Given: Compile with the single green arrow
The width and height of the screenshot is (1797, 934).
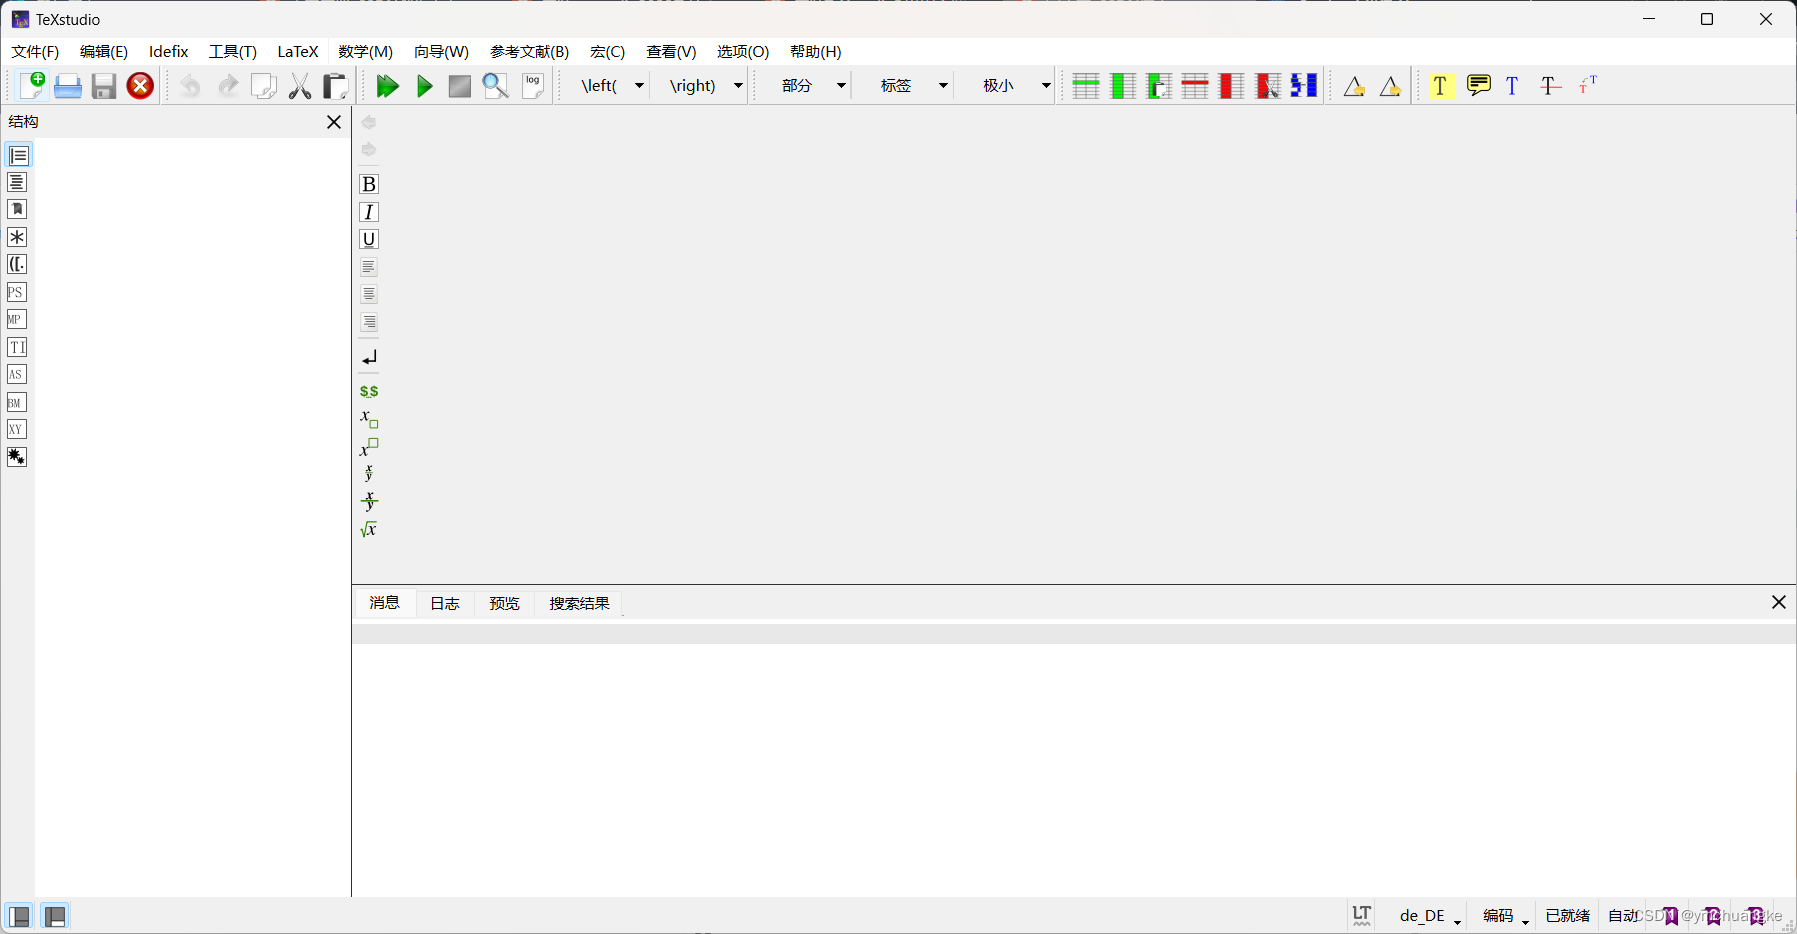Looking at the screenshot, I should pos(424,86).
